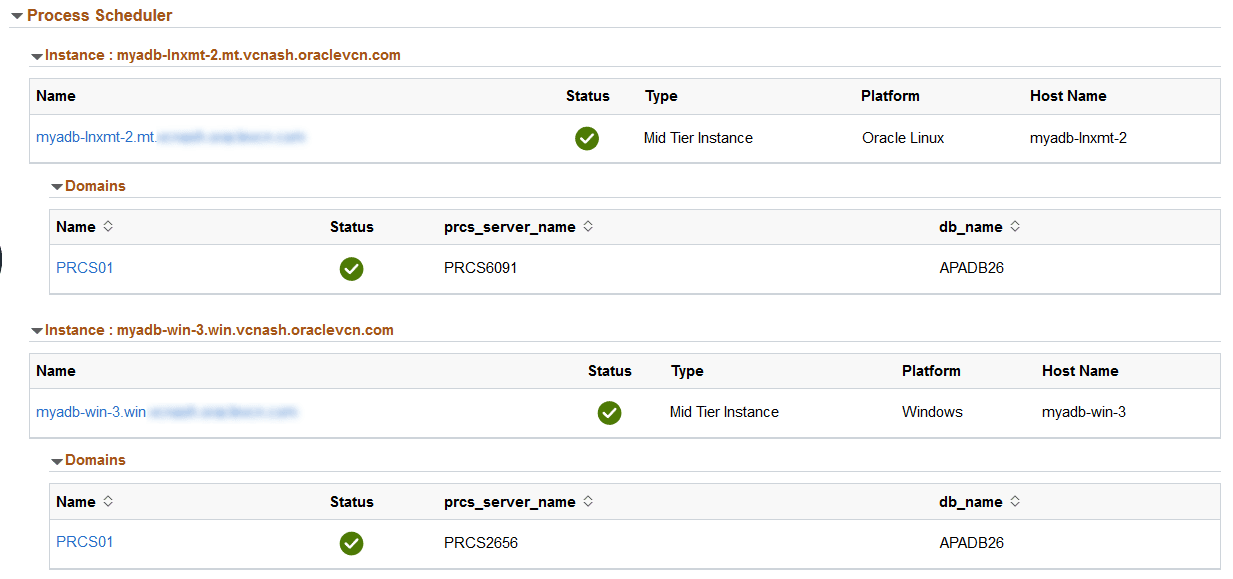Sort by prcs_server_name in the first Domains table
Viewport: 1233px width, 579px height.
point(588,226)
